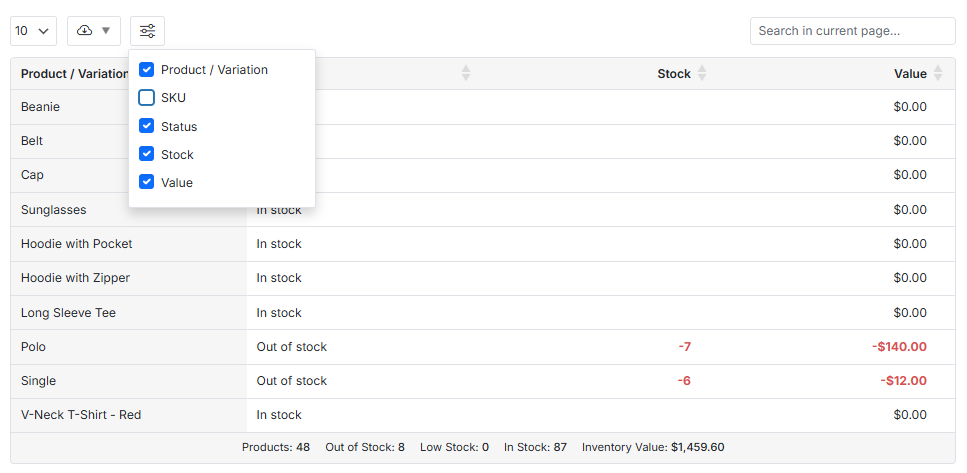Click the V-Neck T-Shirt - Red row
Image resolution: width=967 pixels, height=473 pixels.
coord(81,415)
